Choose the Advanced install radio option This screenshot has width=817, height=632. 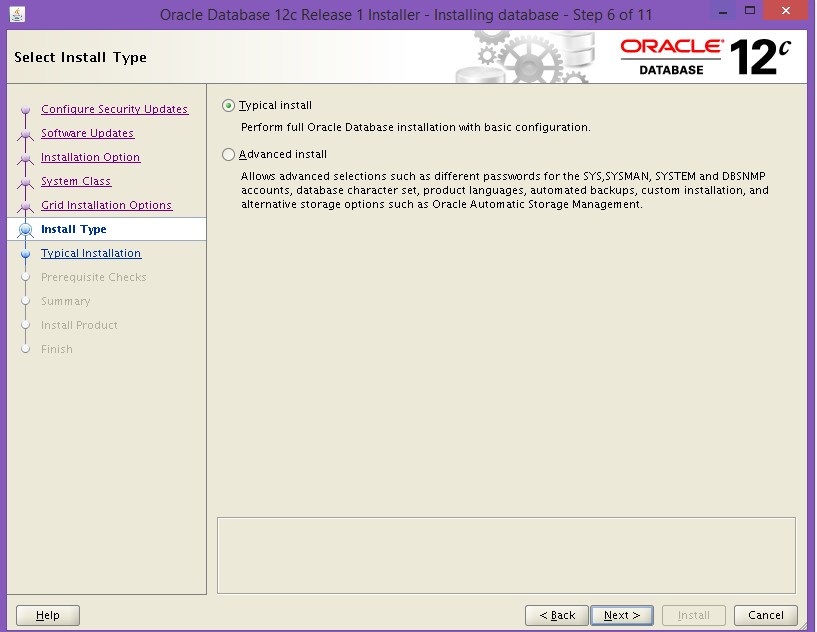point(228,155)
